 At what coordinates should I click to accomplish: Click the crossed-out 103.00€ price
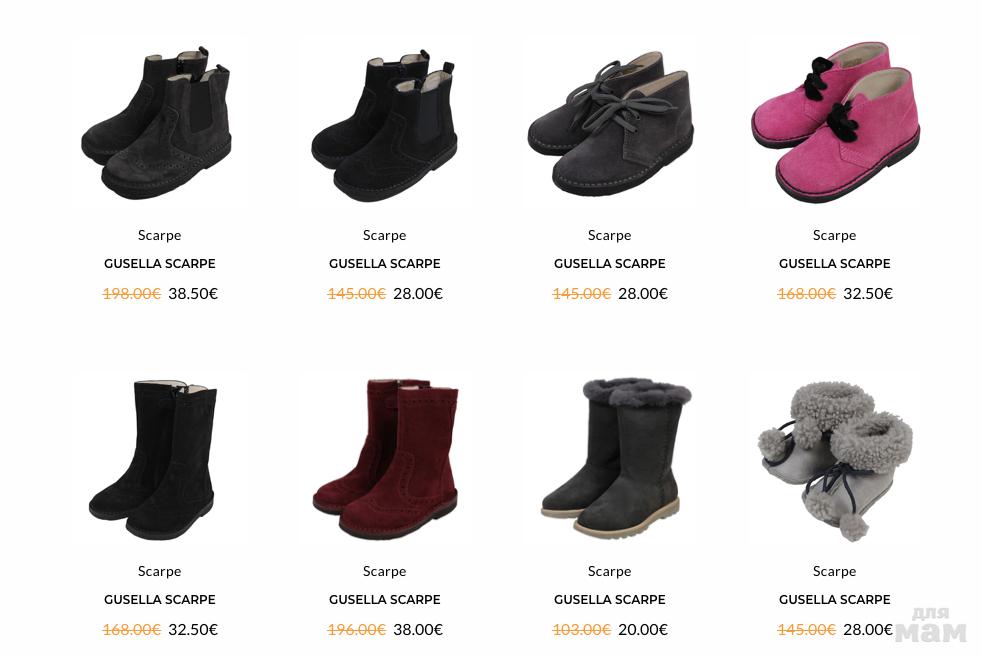[581, 629]
